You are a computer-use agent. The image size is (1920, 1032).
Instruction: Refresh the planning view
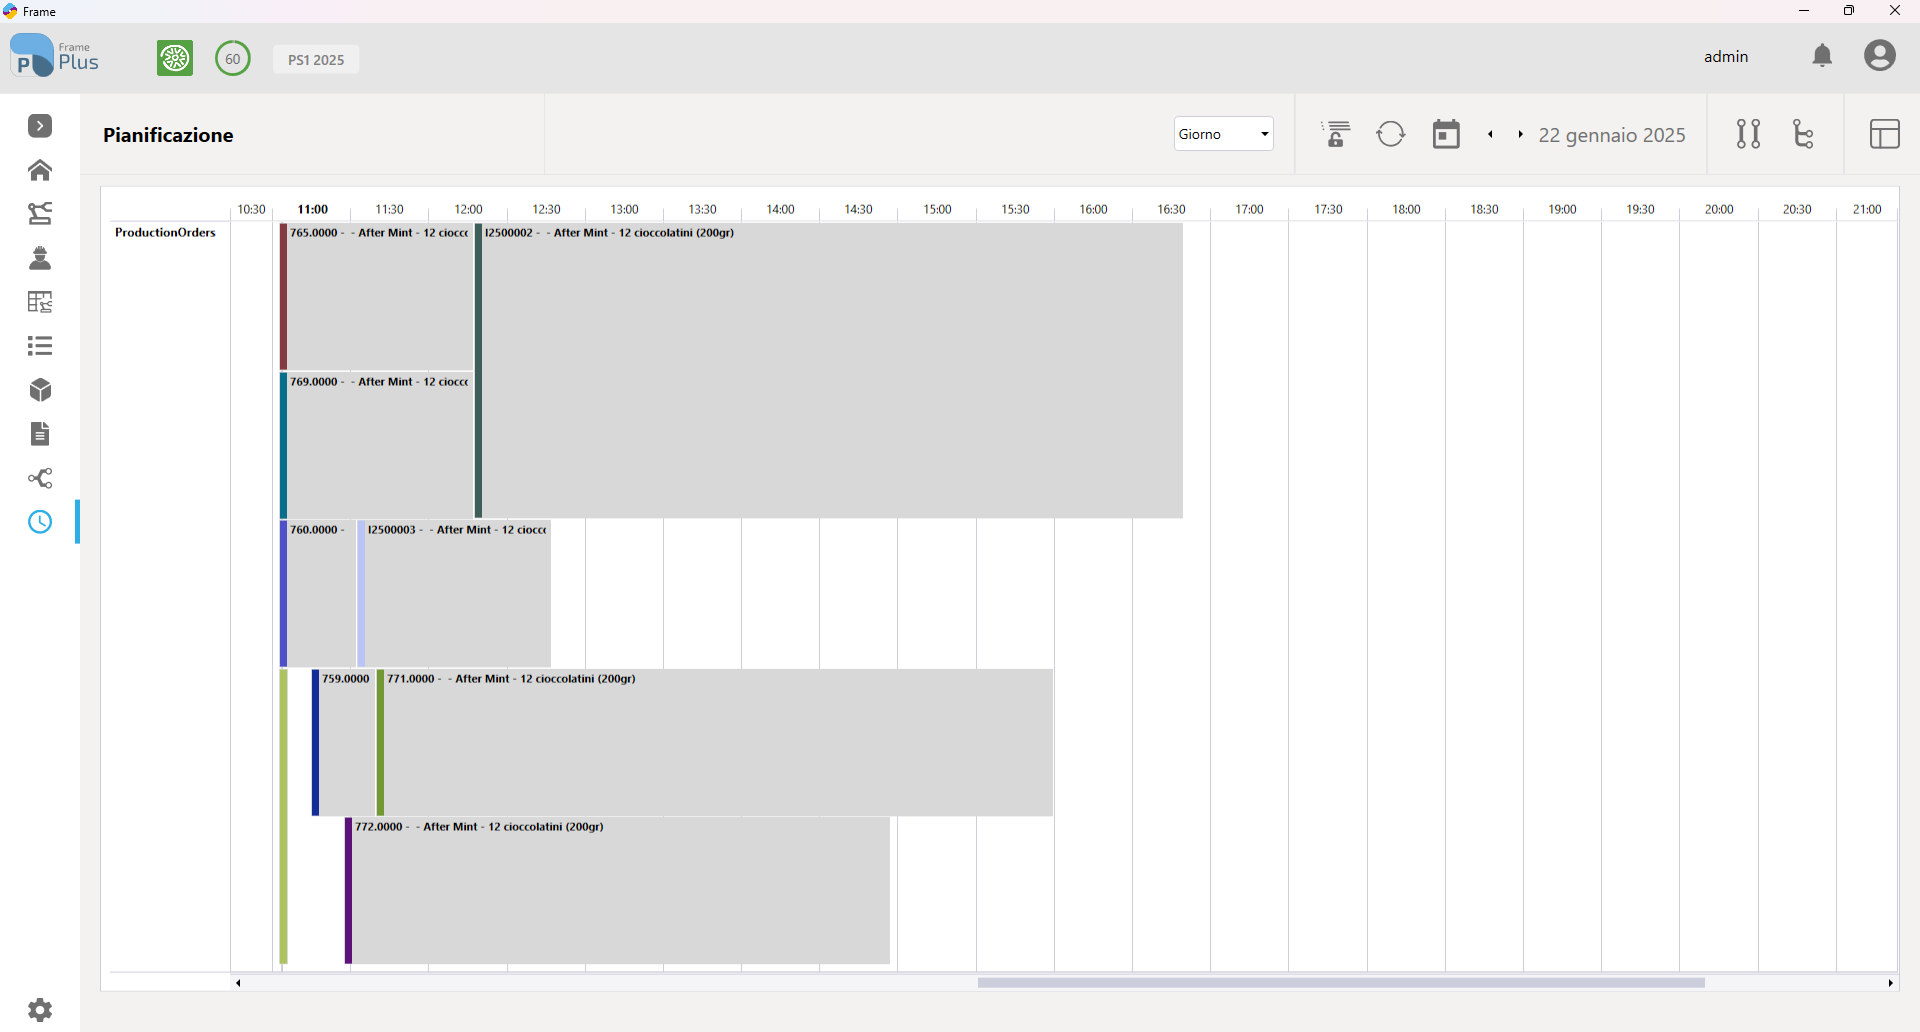[x=1391, y=134]
